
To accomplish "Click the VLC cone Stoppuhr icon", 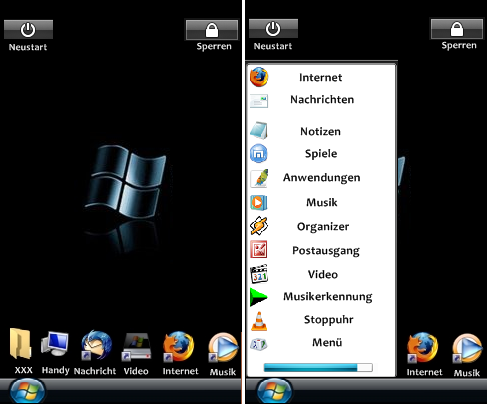I will [x=259, y=321].
